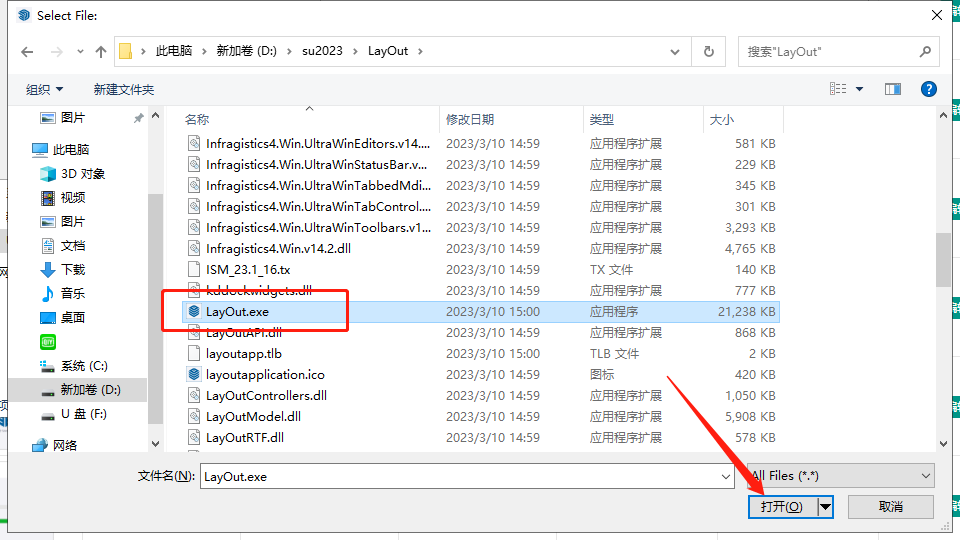The width and height of the screenshot is (960, 540).
Task: Open 音乐 folder in sidebar
Action: click(73, 294)
